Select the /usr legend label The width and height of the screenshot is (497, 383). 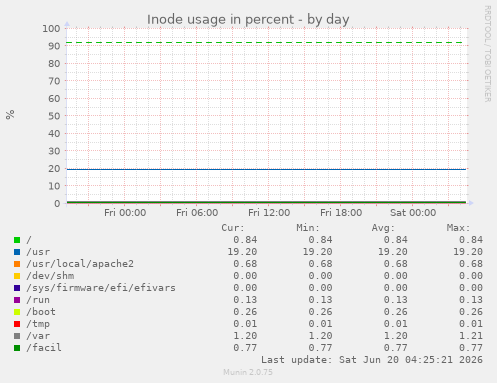(38, 252)
